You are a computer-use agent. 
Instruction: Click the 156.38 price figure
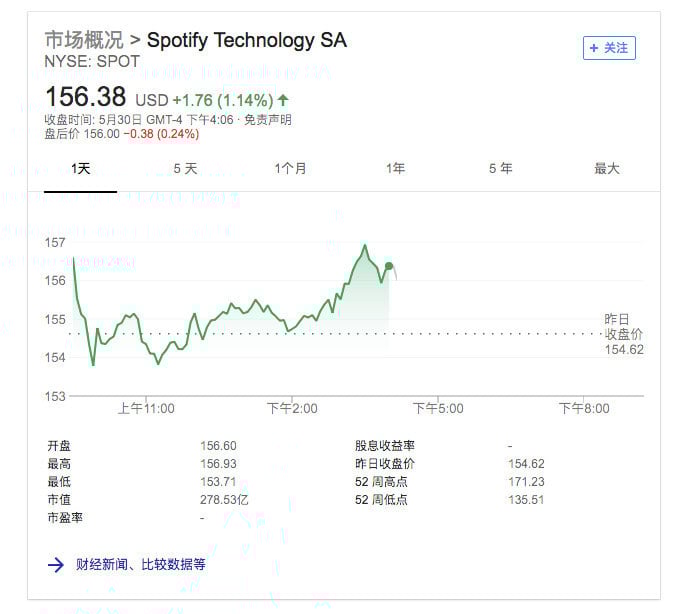85,96
